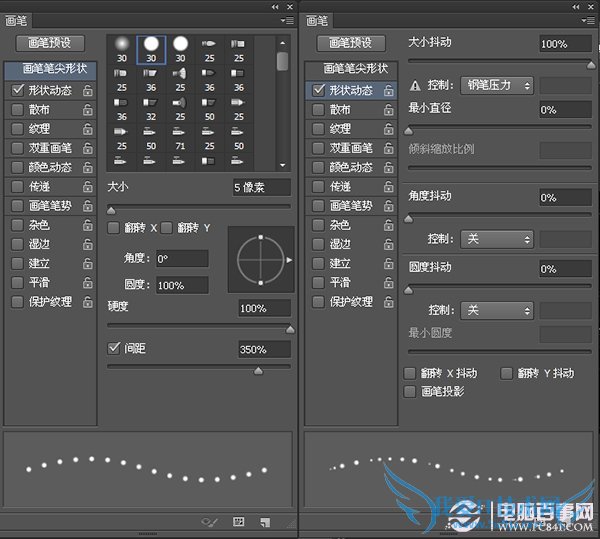The height and width of the screenshot is (539, 600).
Task: Click the 硬度 hardness slider handle
Action: tap(290, 329)
